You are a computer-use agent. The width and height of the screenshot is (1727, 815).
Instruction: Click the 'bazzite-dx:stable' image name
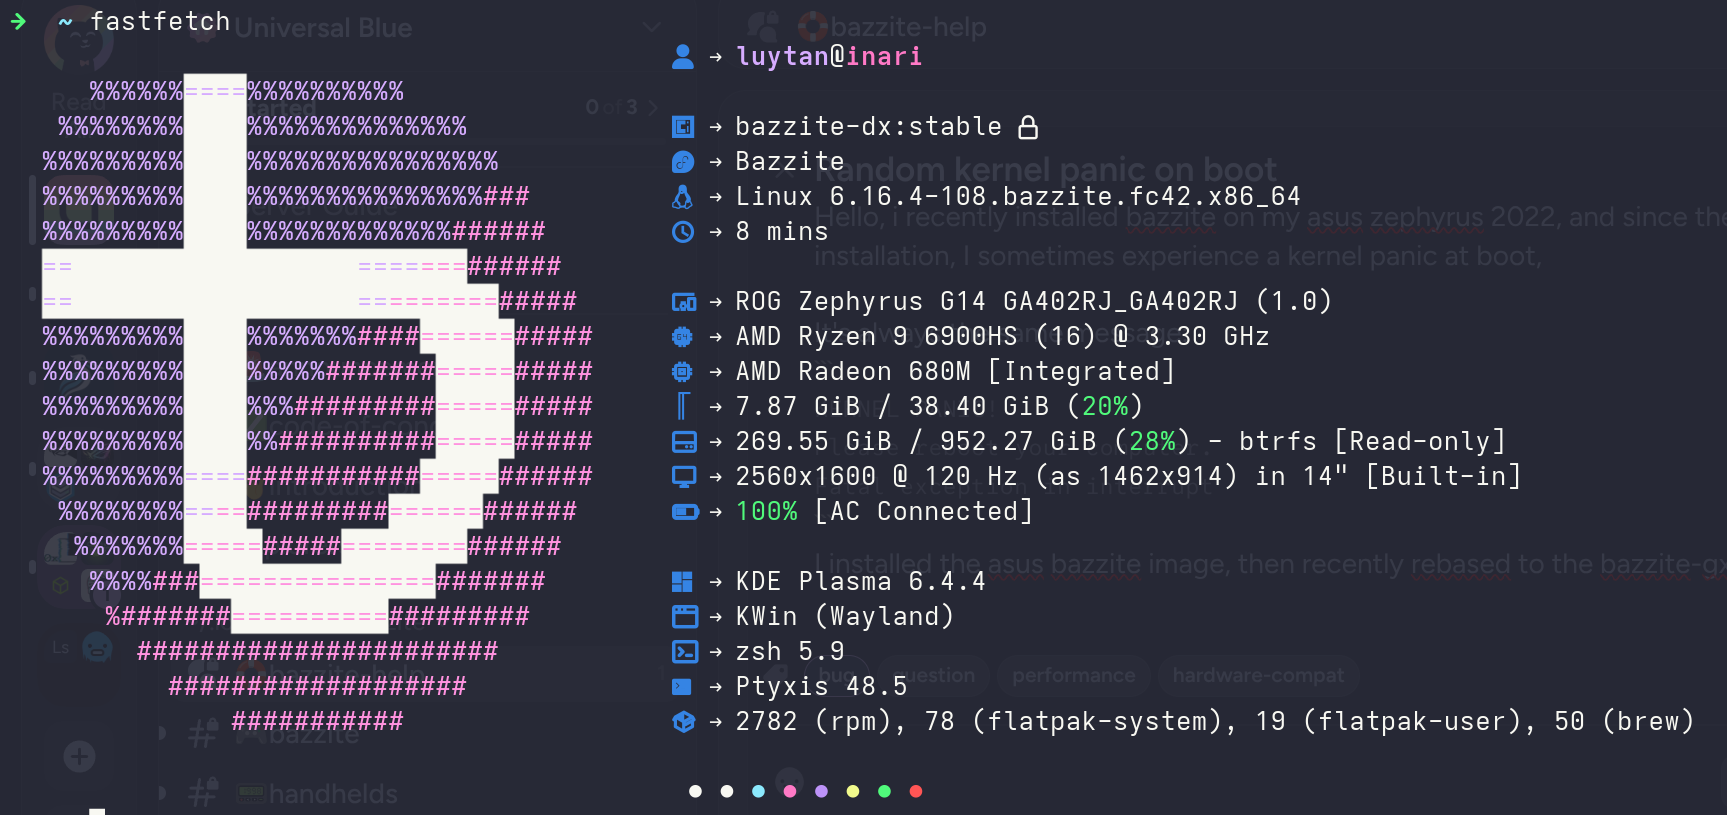coord(869,127)
